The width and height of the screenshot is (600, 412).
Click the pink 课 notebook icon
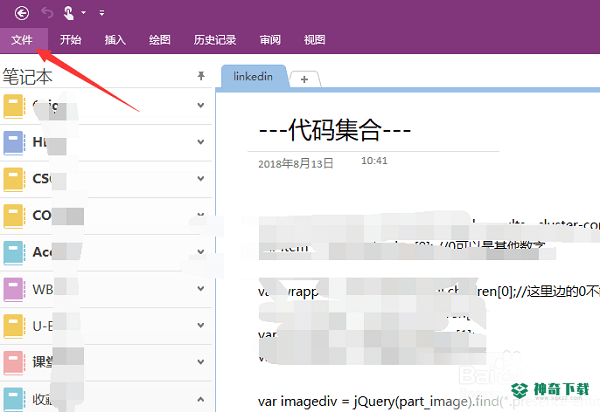click(13, 363)
